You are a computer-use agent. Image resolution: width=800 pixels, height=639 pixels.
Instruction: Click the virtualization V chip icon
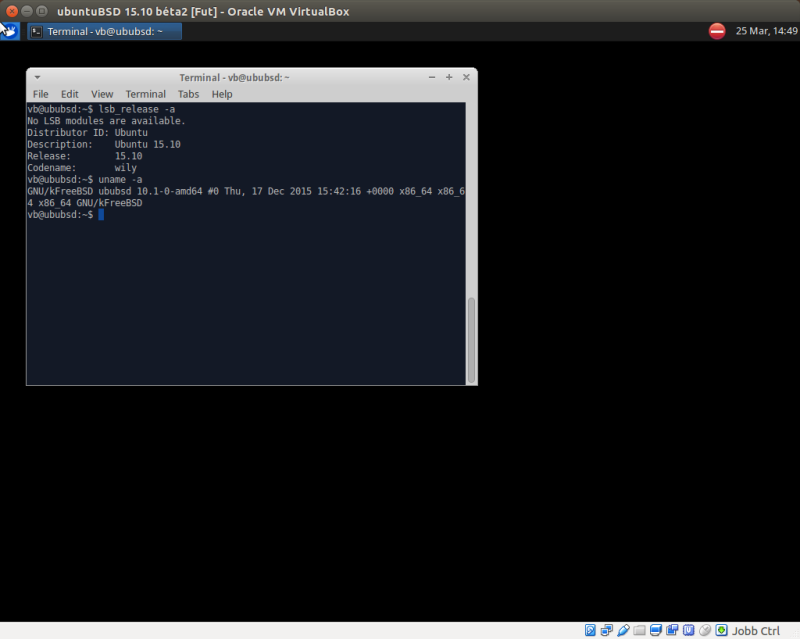[688, 630]
